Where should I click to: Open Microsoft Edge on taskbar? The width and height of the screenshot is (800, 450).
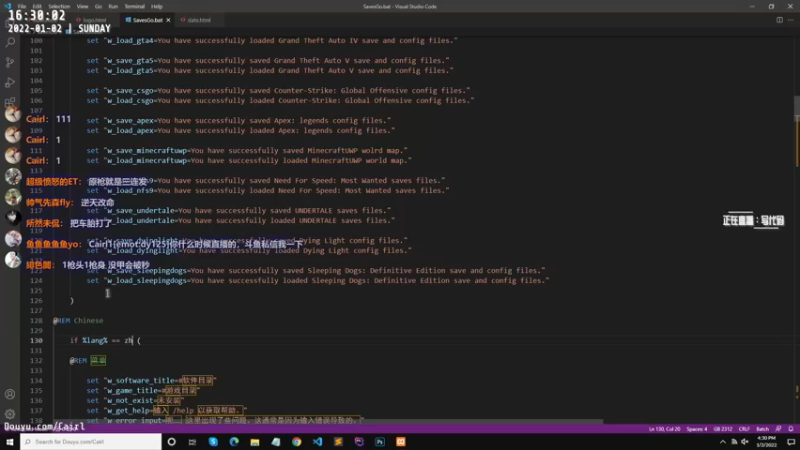(x=234, y=442)
